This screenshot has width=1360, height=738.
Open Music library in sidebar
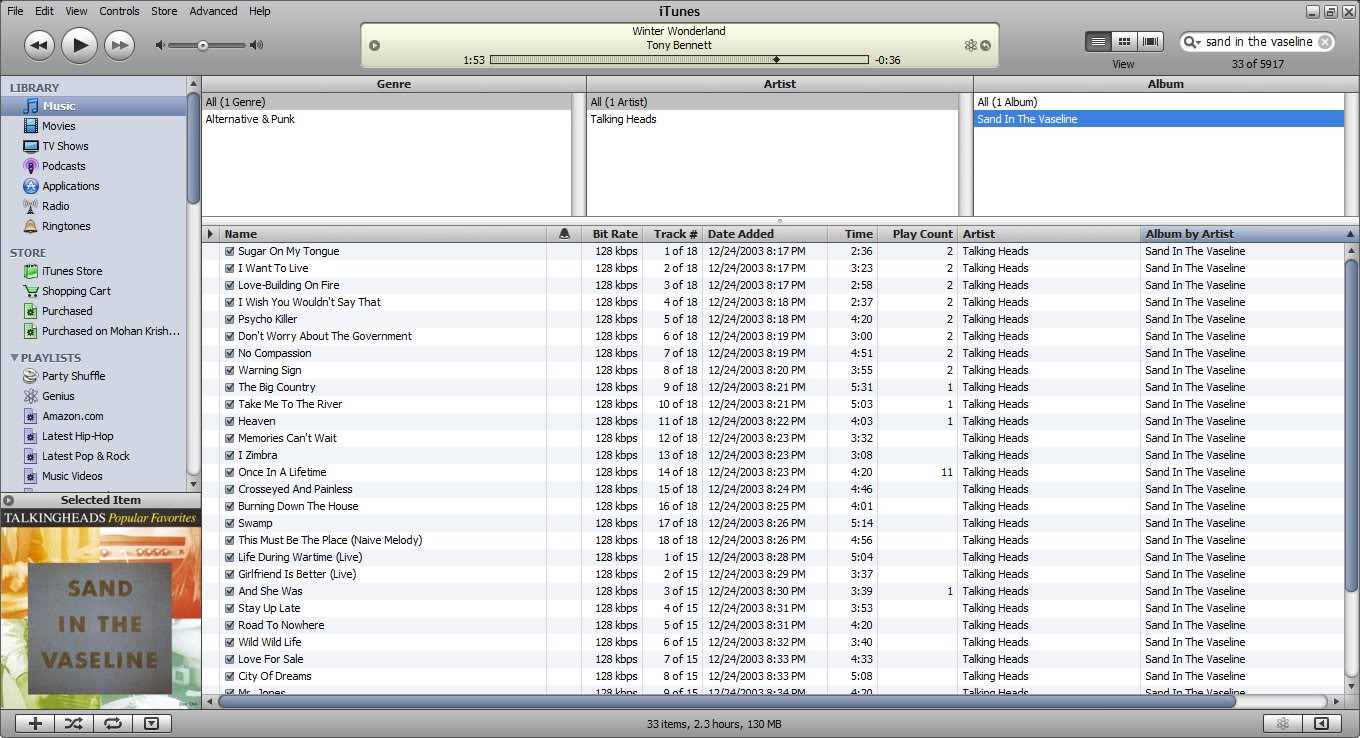(x=94, y=106)
